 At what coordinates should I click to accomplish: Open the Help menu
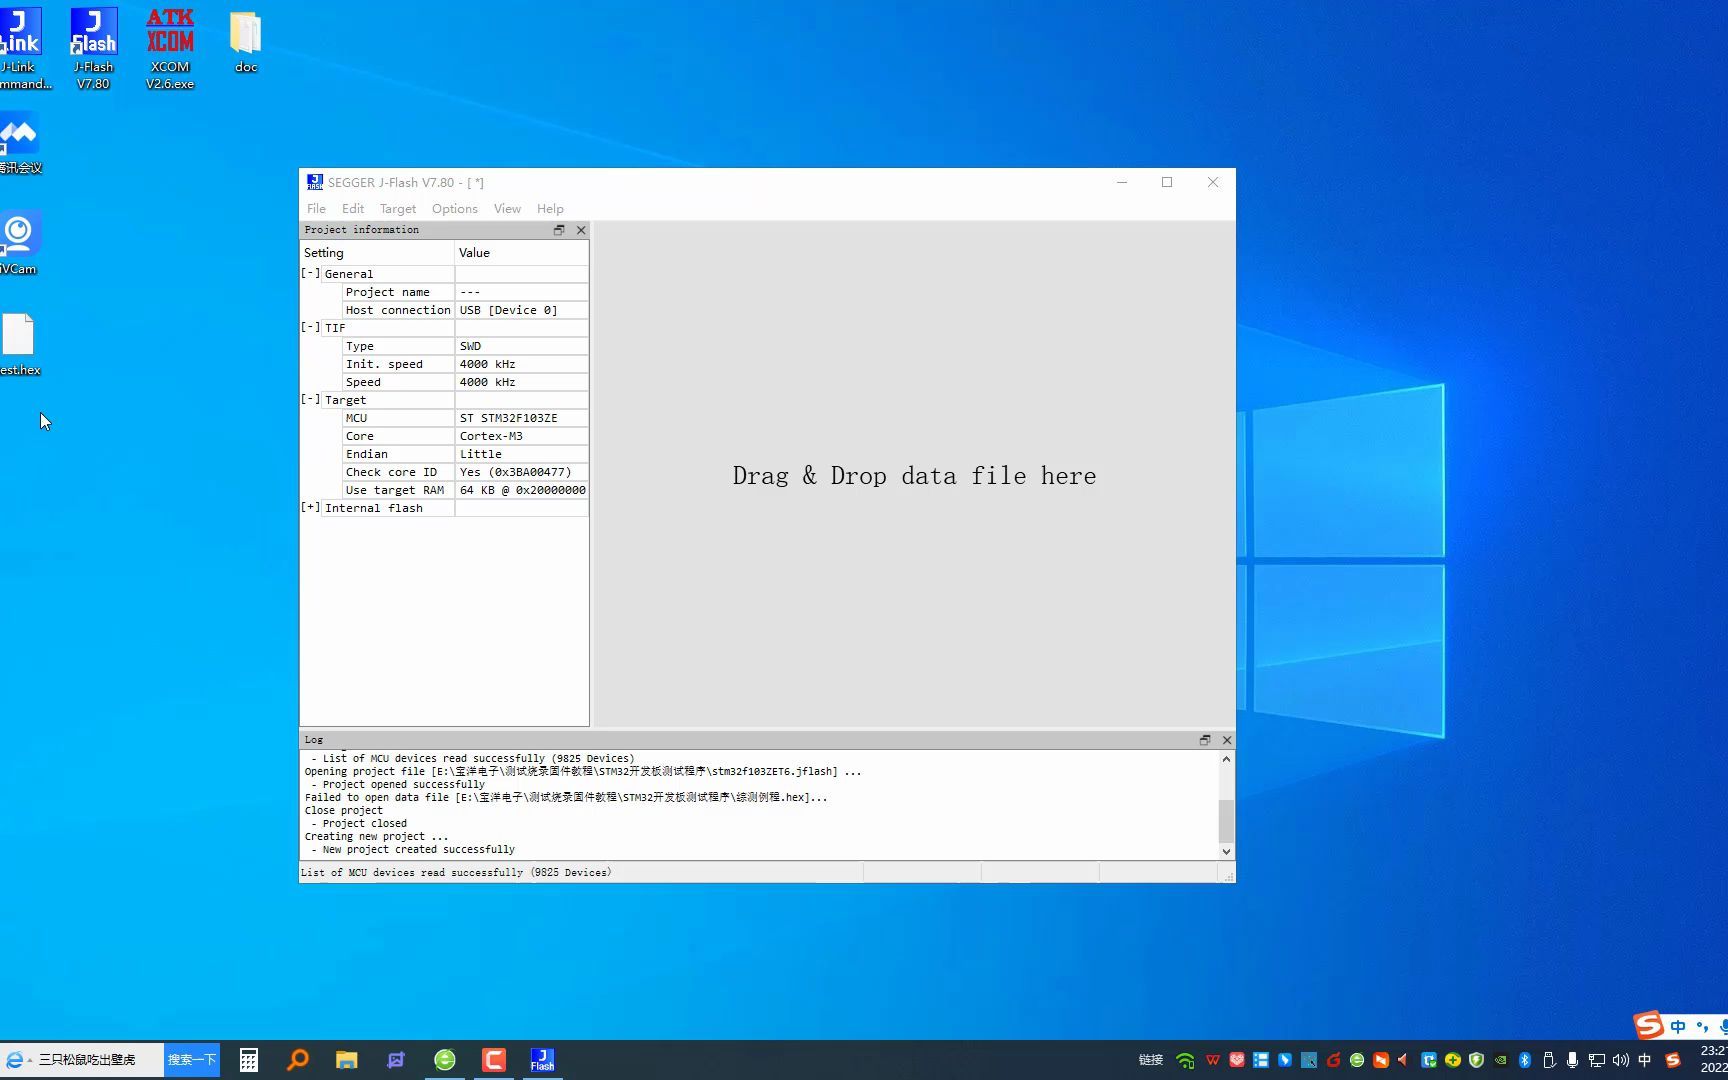click(550, 209)
